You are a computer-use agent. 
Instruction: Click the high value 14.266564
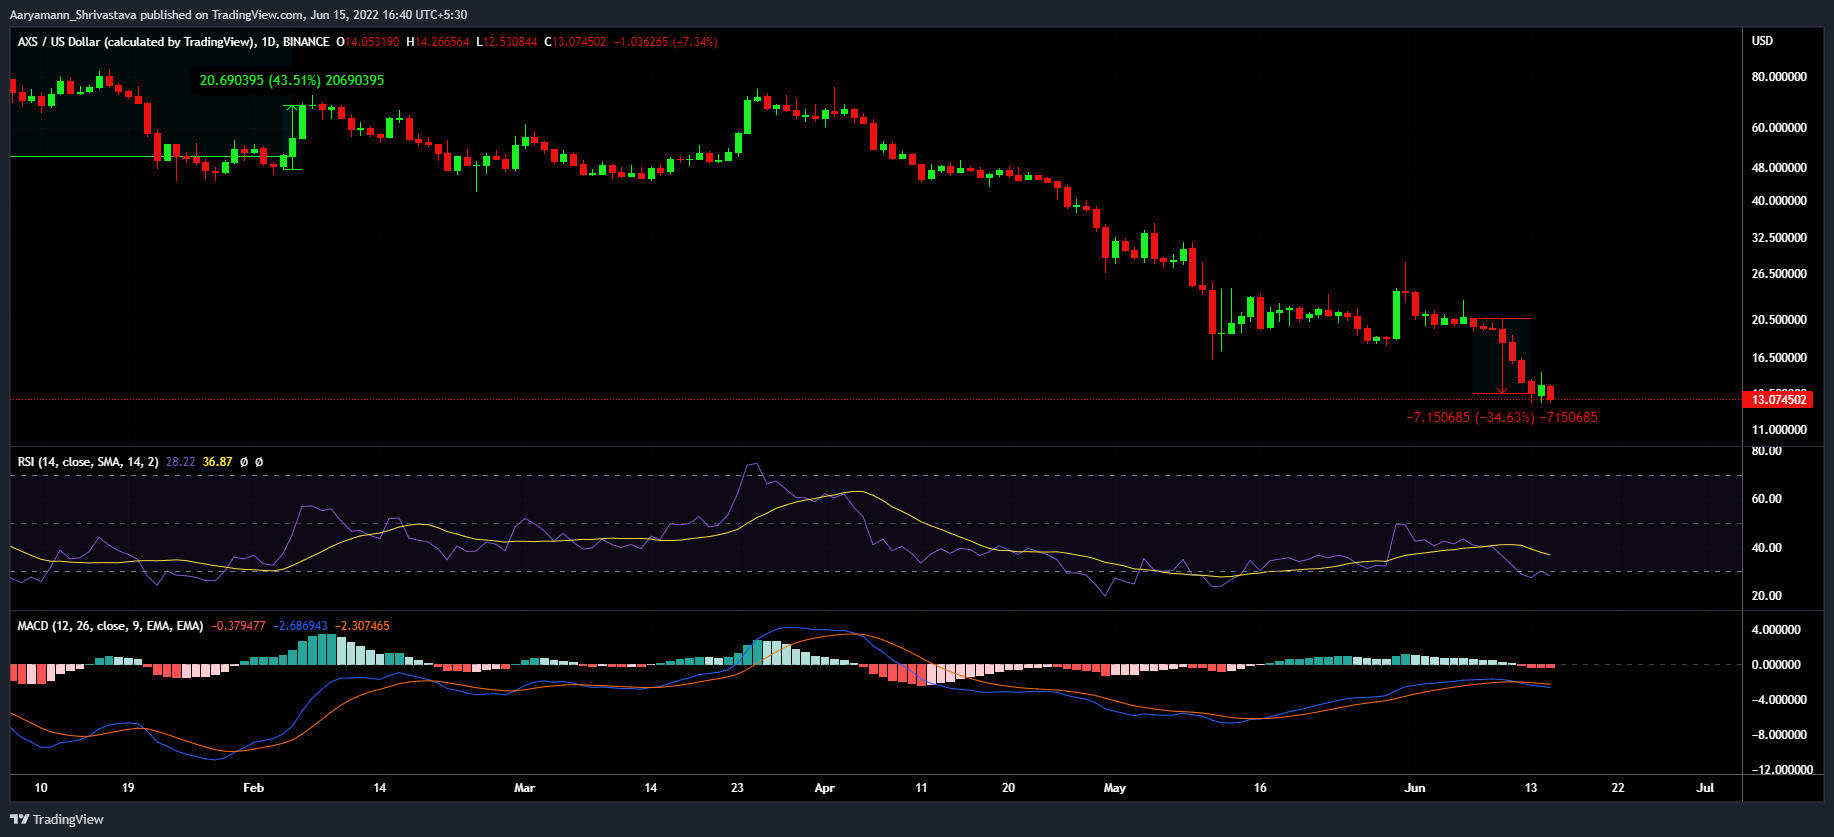[442, 42]
